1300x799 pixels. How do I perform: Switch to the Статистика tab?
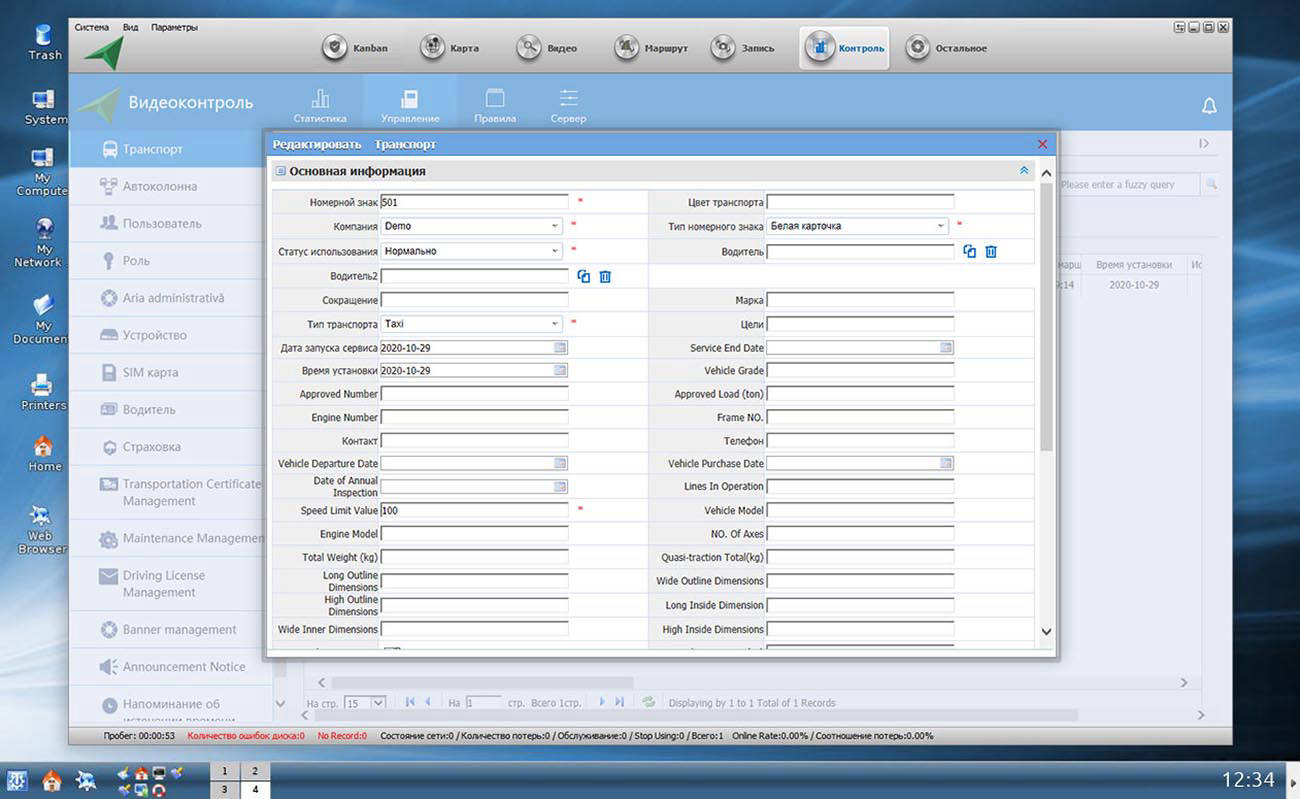click(x=320, y=105)
